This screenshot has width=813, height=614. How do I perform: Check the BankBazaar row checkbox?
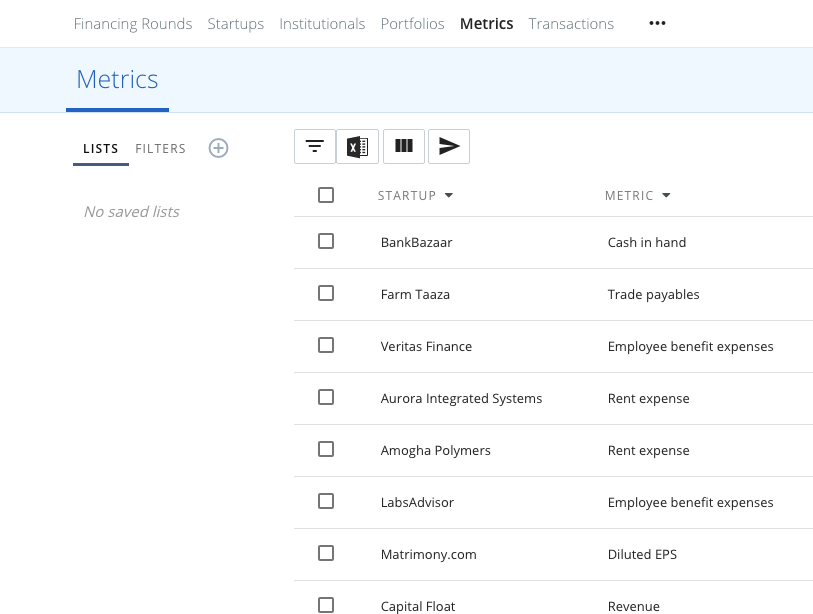coord(326,241)
